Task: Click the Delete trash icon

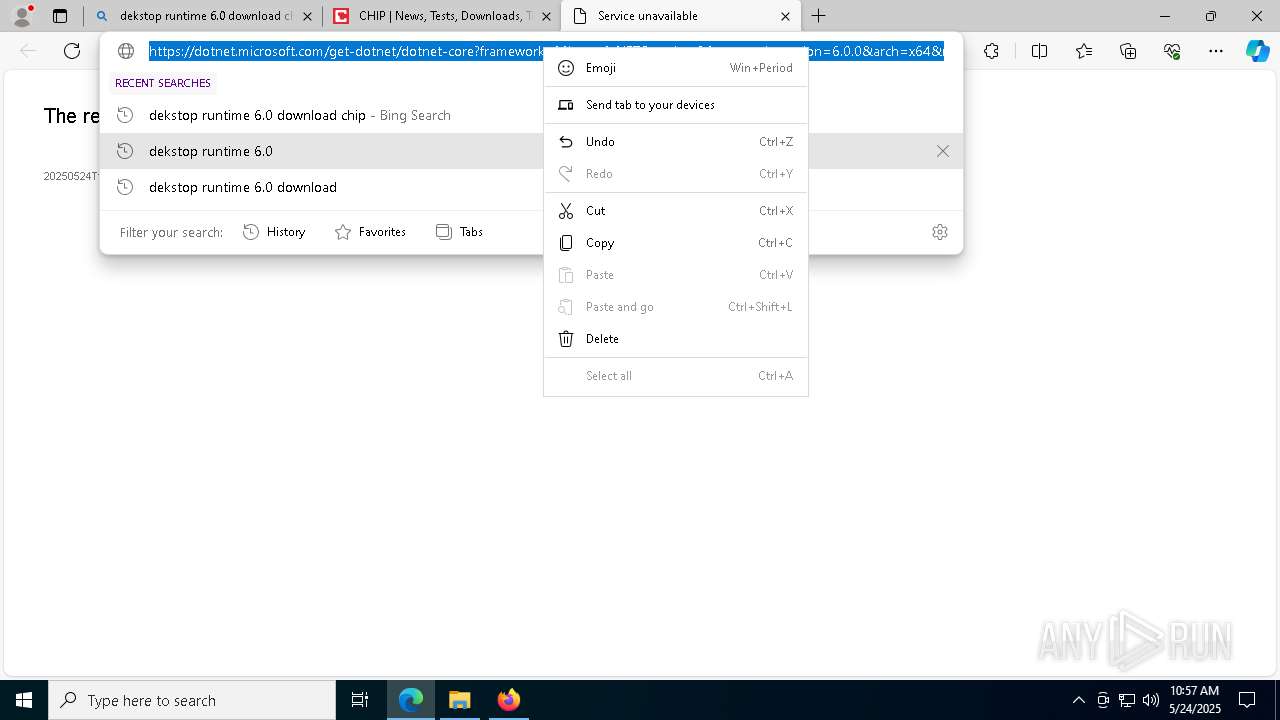Action: 566,339
